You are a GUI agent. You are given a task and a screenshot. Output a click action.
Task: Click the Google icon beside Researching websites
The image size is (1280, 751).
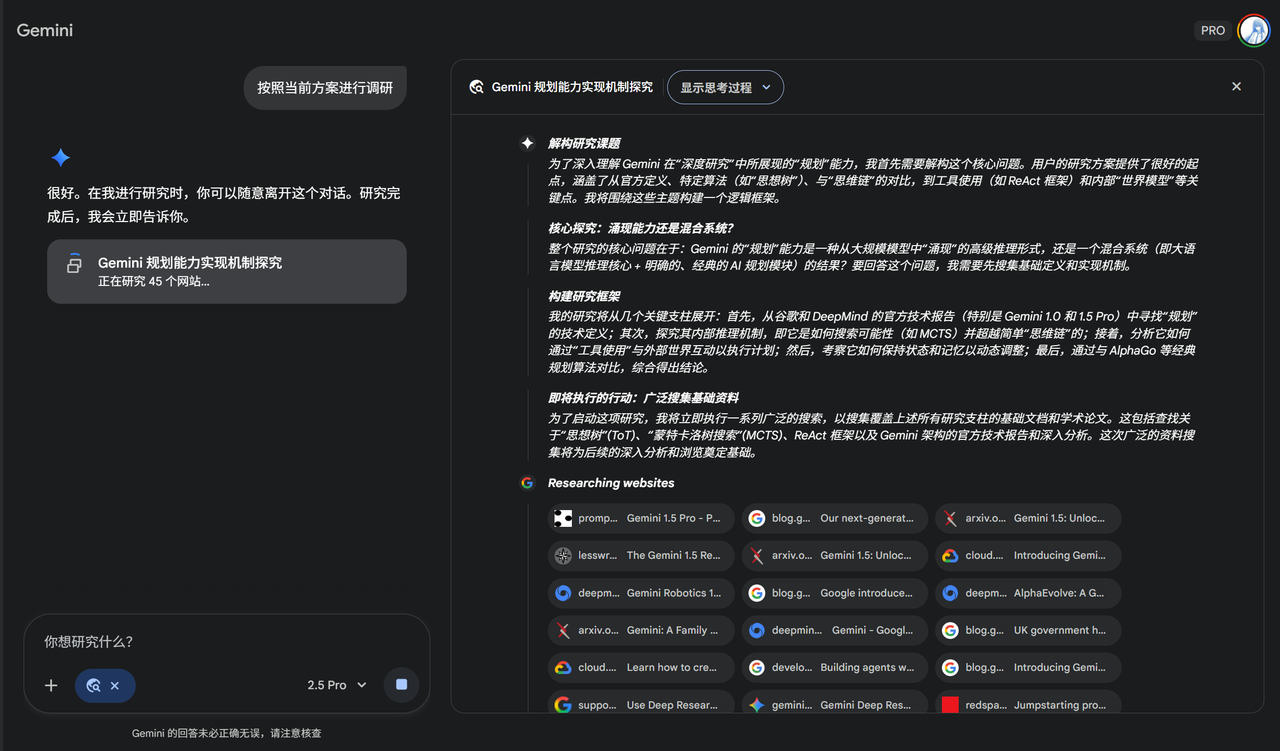pyautogui.click(x=527, y=483)
